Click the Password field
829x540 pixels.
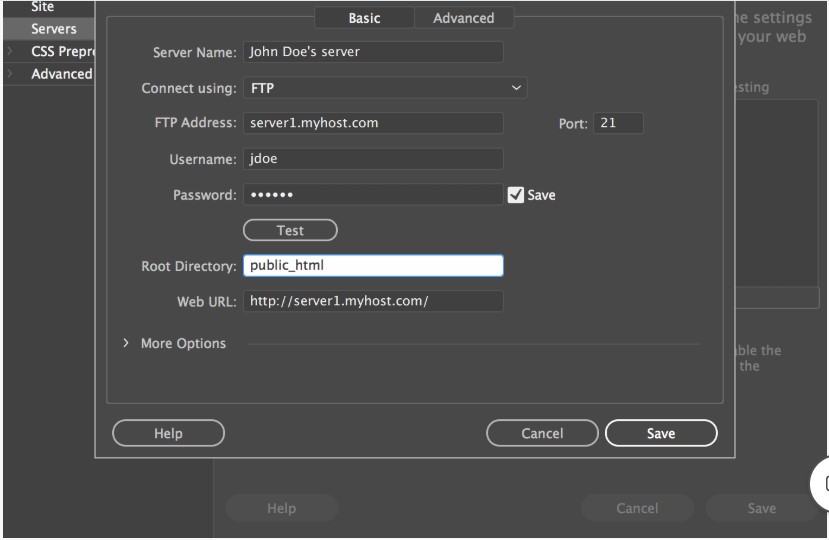(x=373, y=195)
